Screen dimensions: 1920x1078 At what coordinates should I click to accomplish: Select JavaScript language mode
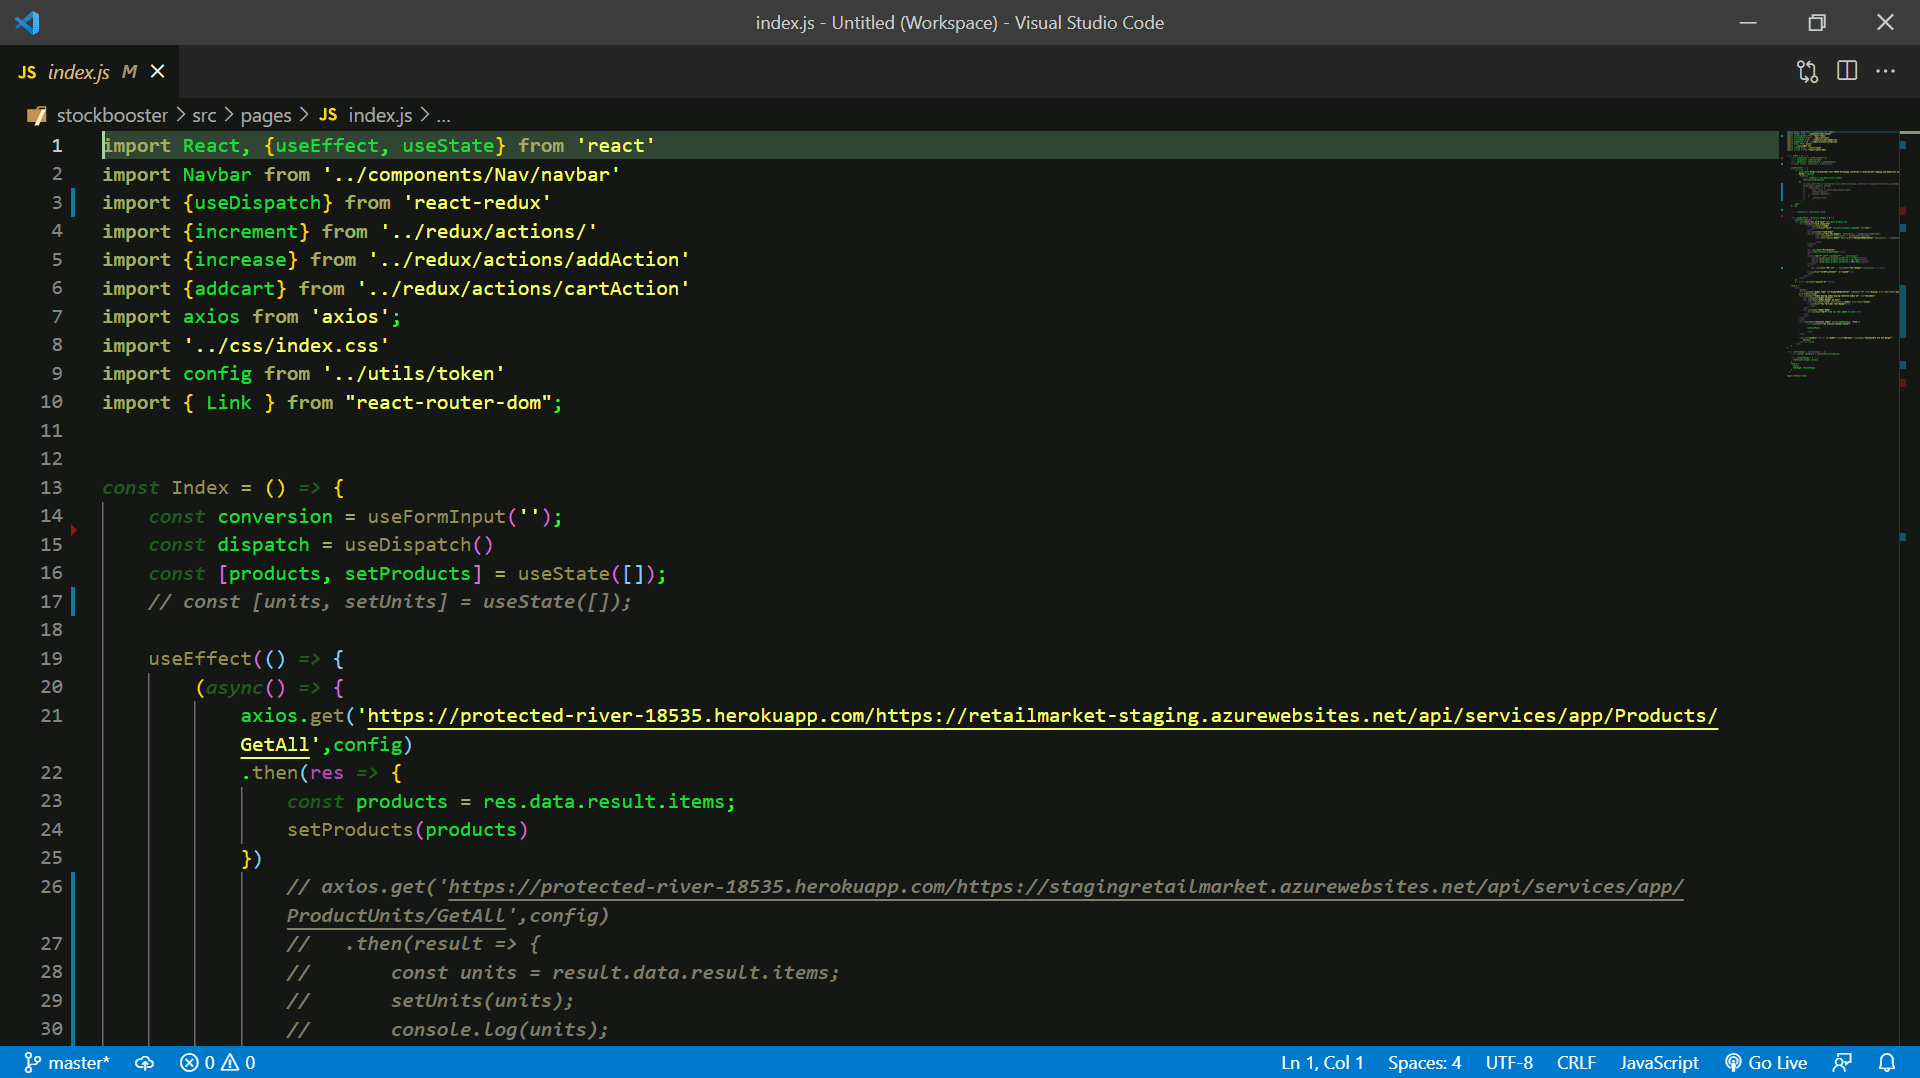coord(1659,1062)
